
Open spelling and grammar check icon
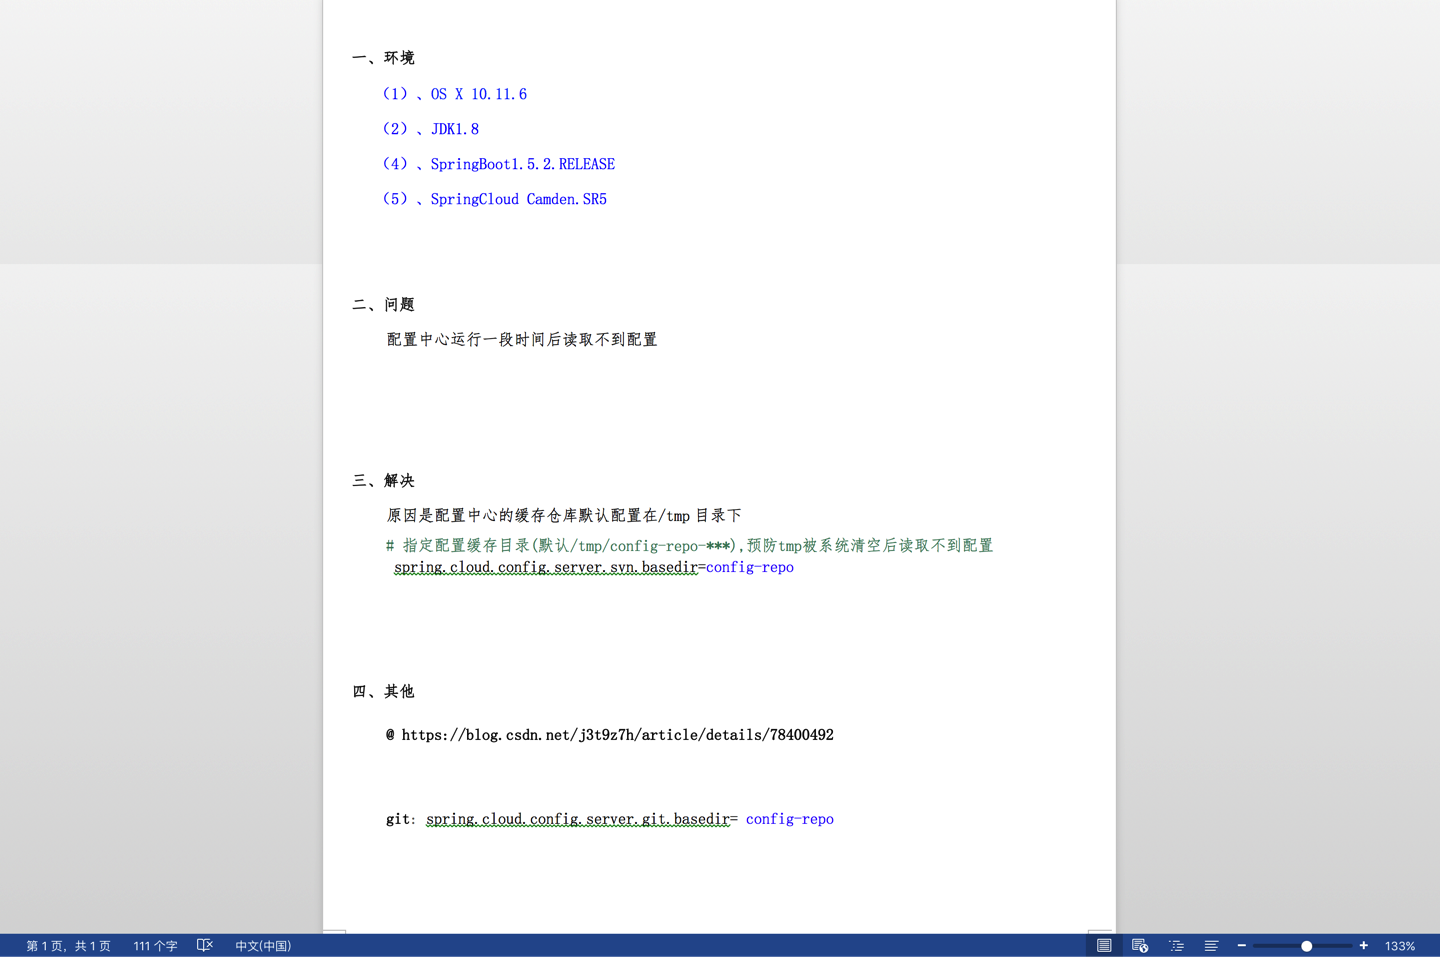[x=205, y=945]
